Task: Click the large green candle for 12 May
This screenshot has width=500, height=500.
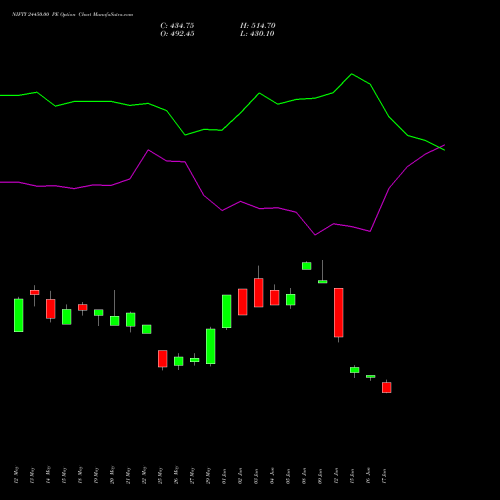Action: [19, 315]
